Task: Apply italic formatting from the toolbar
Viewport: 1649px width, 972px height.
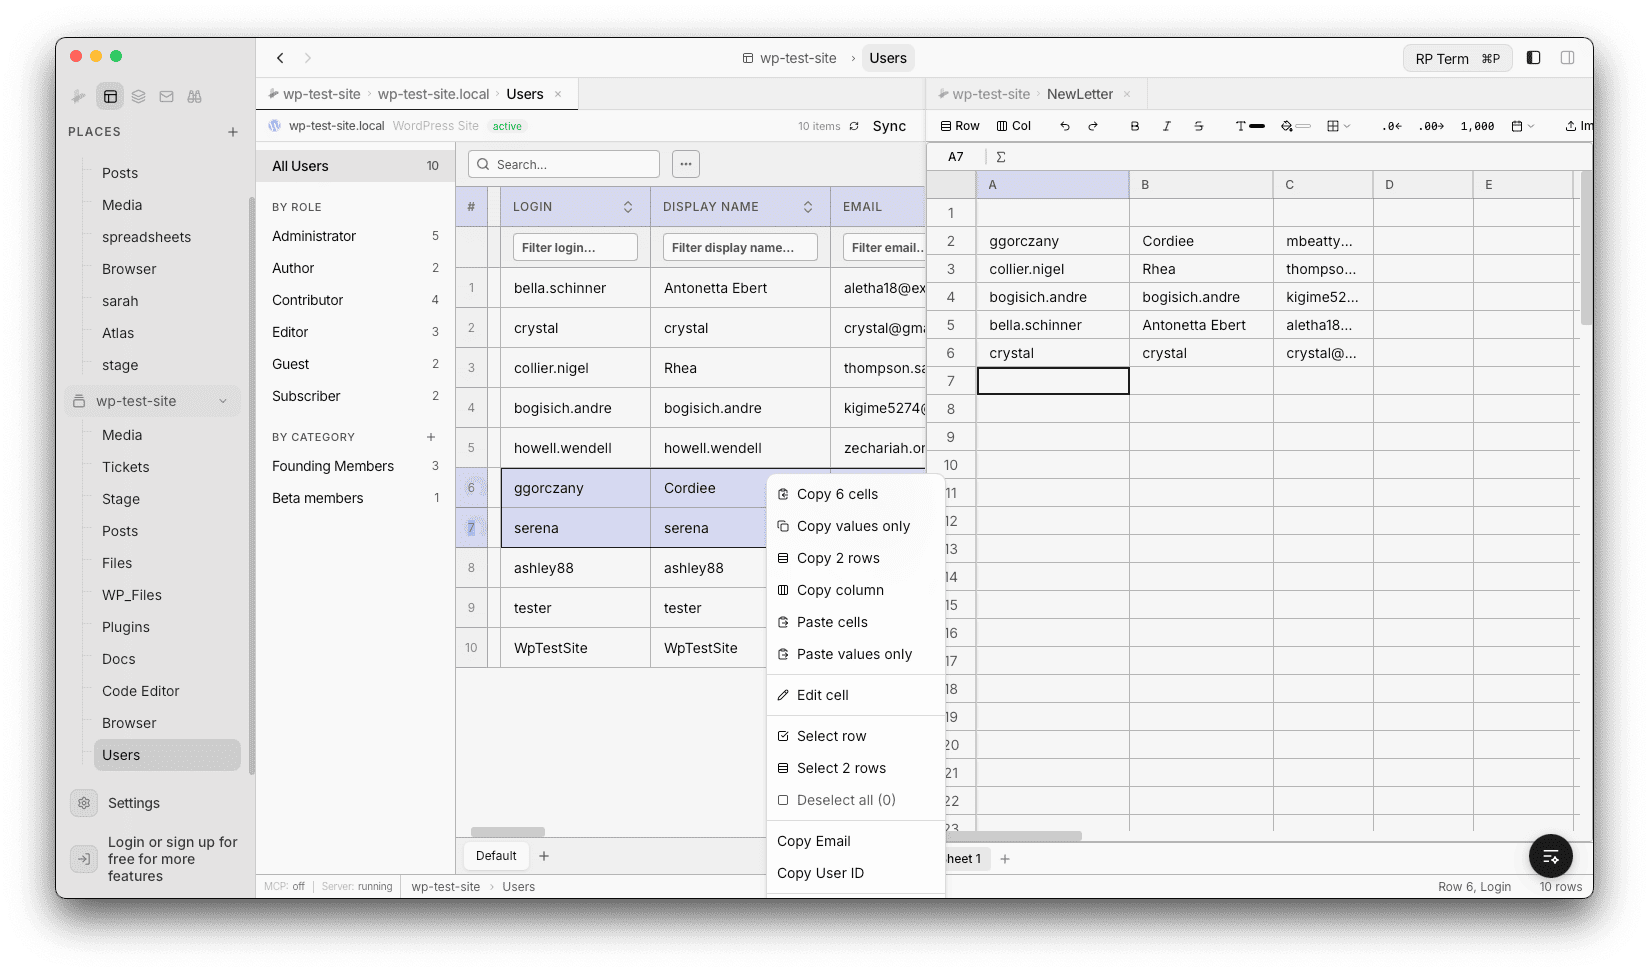Action: pyautogui.click(x=1166, y=126)
